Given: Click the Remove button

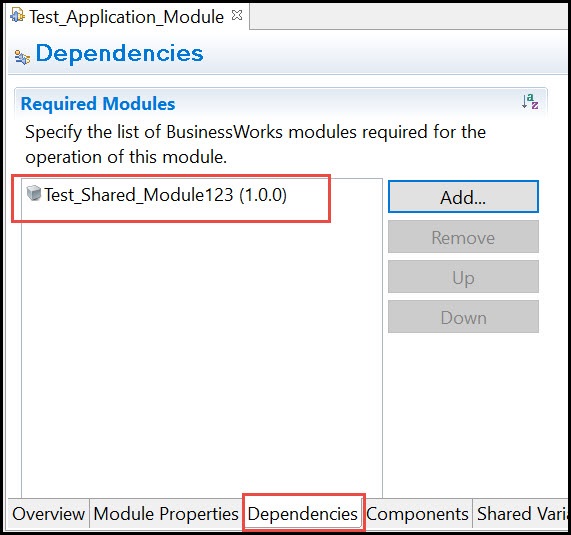Looking at the screenshot, I should tap(463, 237).
